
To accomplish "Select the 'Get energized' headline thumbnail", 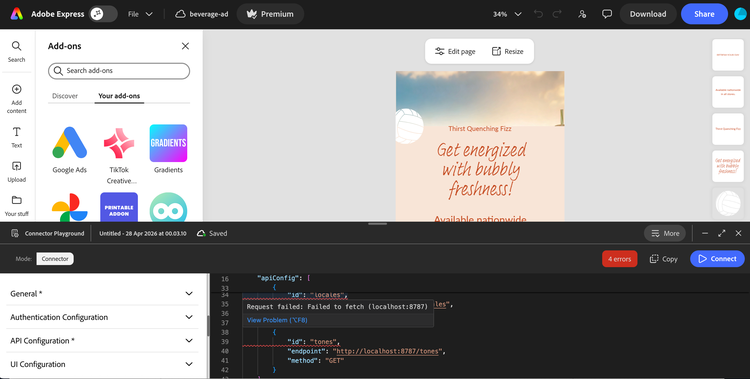I will [728, 166].
